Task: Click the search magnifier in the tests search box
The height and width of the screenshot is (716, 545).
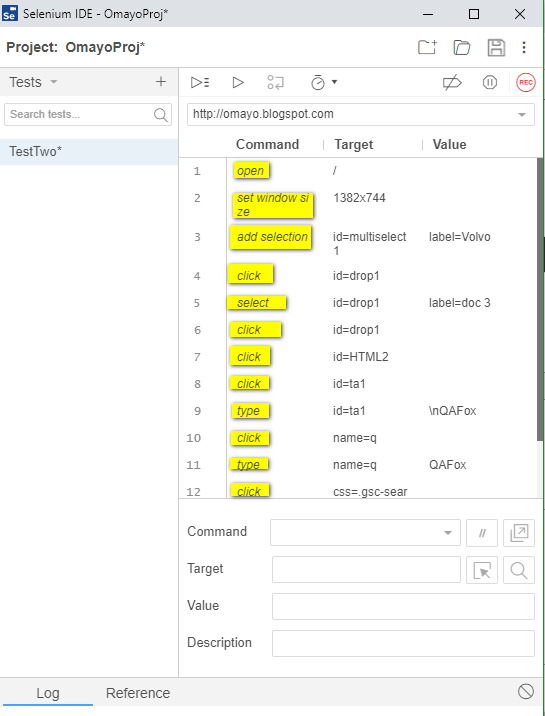Action: pos(161,115)
